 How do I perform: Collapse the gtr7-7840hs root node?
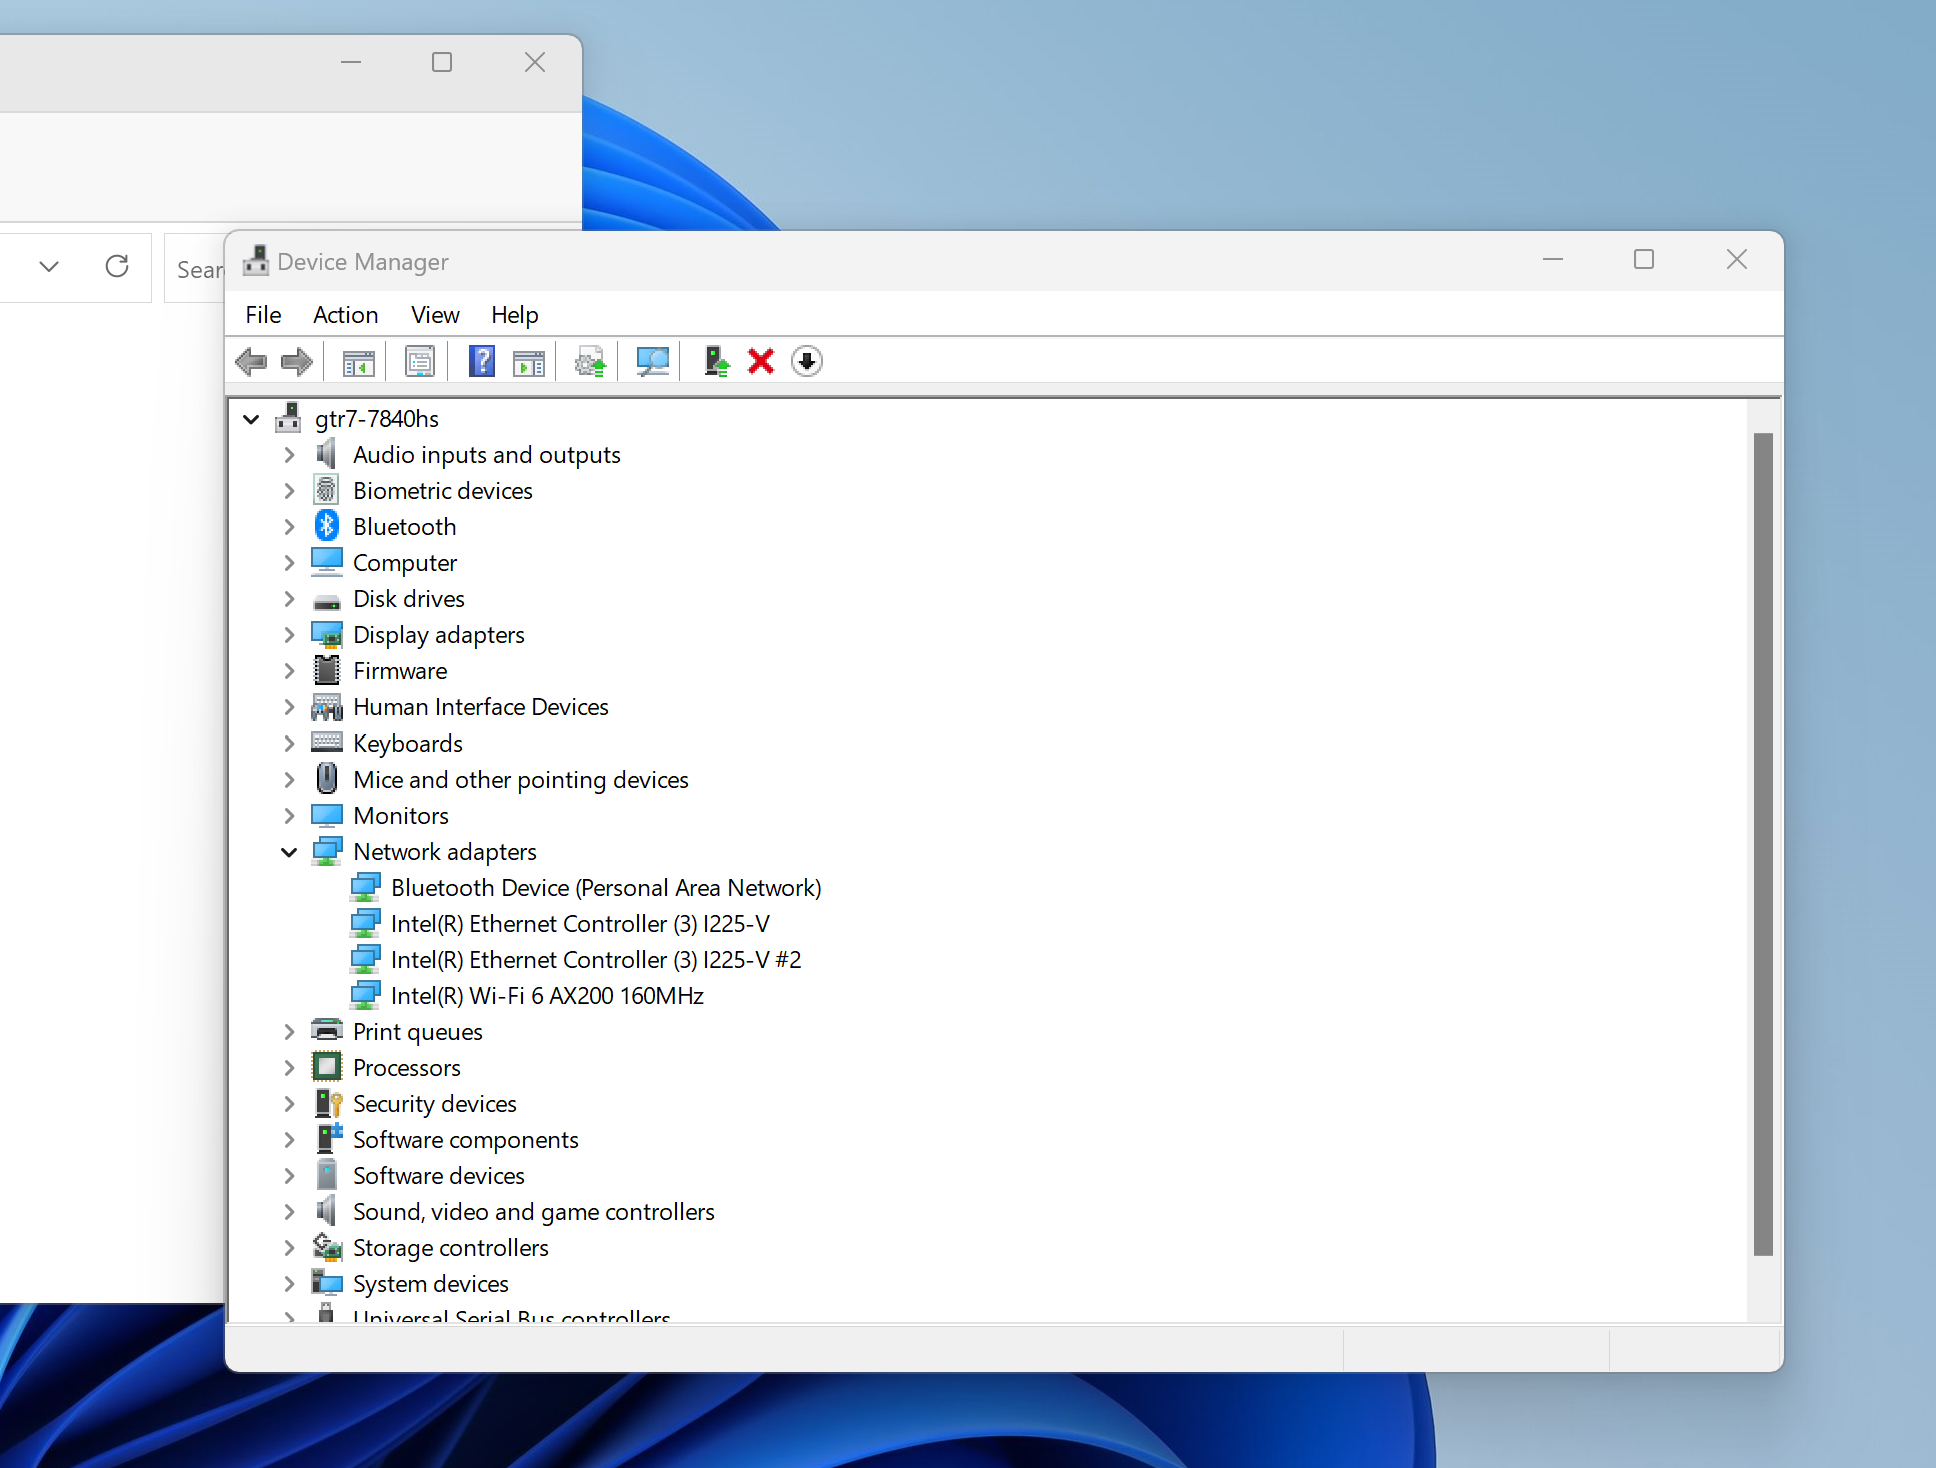tap(251, 419)
